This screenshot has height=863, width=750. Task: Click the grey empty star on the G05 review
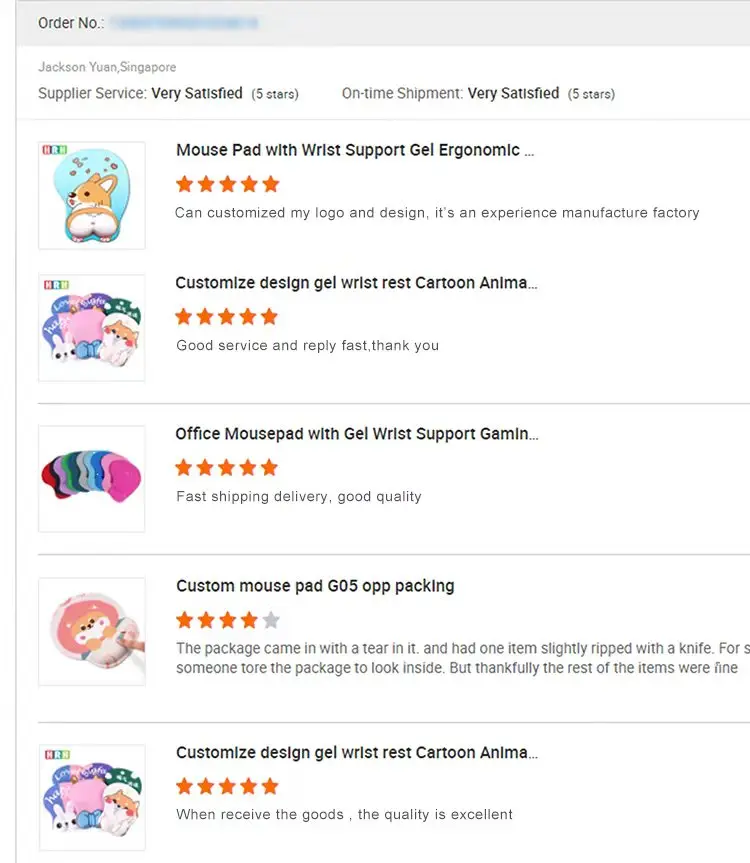pyautogui.click(x=271, y=620)
